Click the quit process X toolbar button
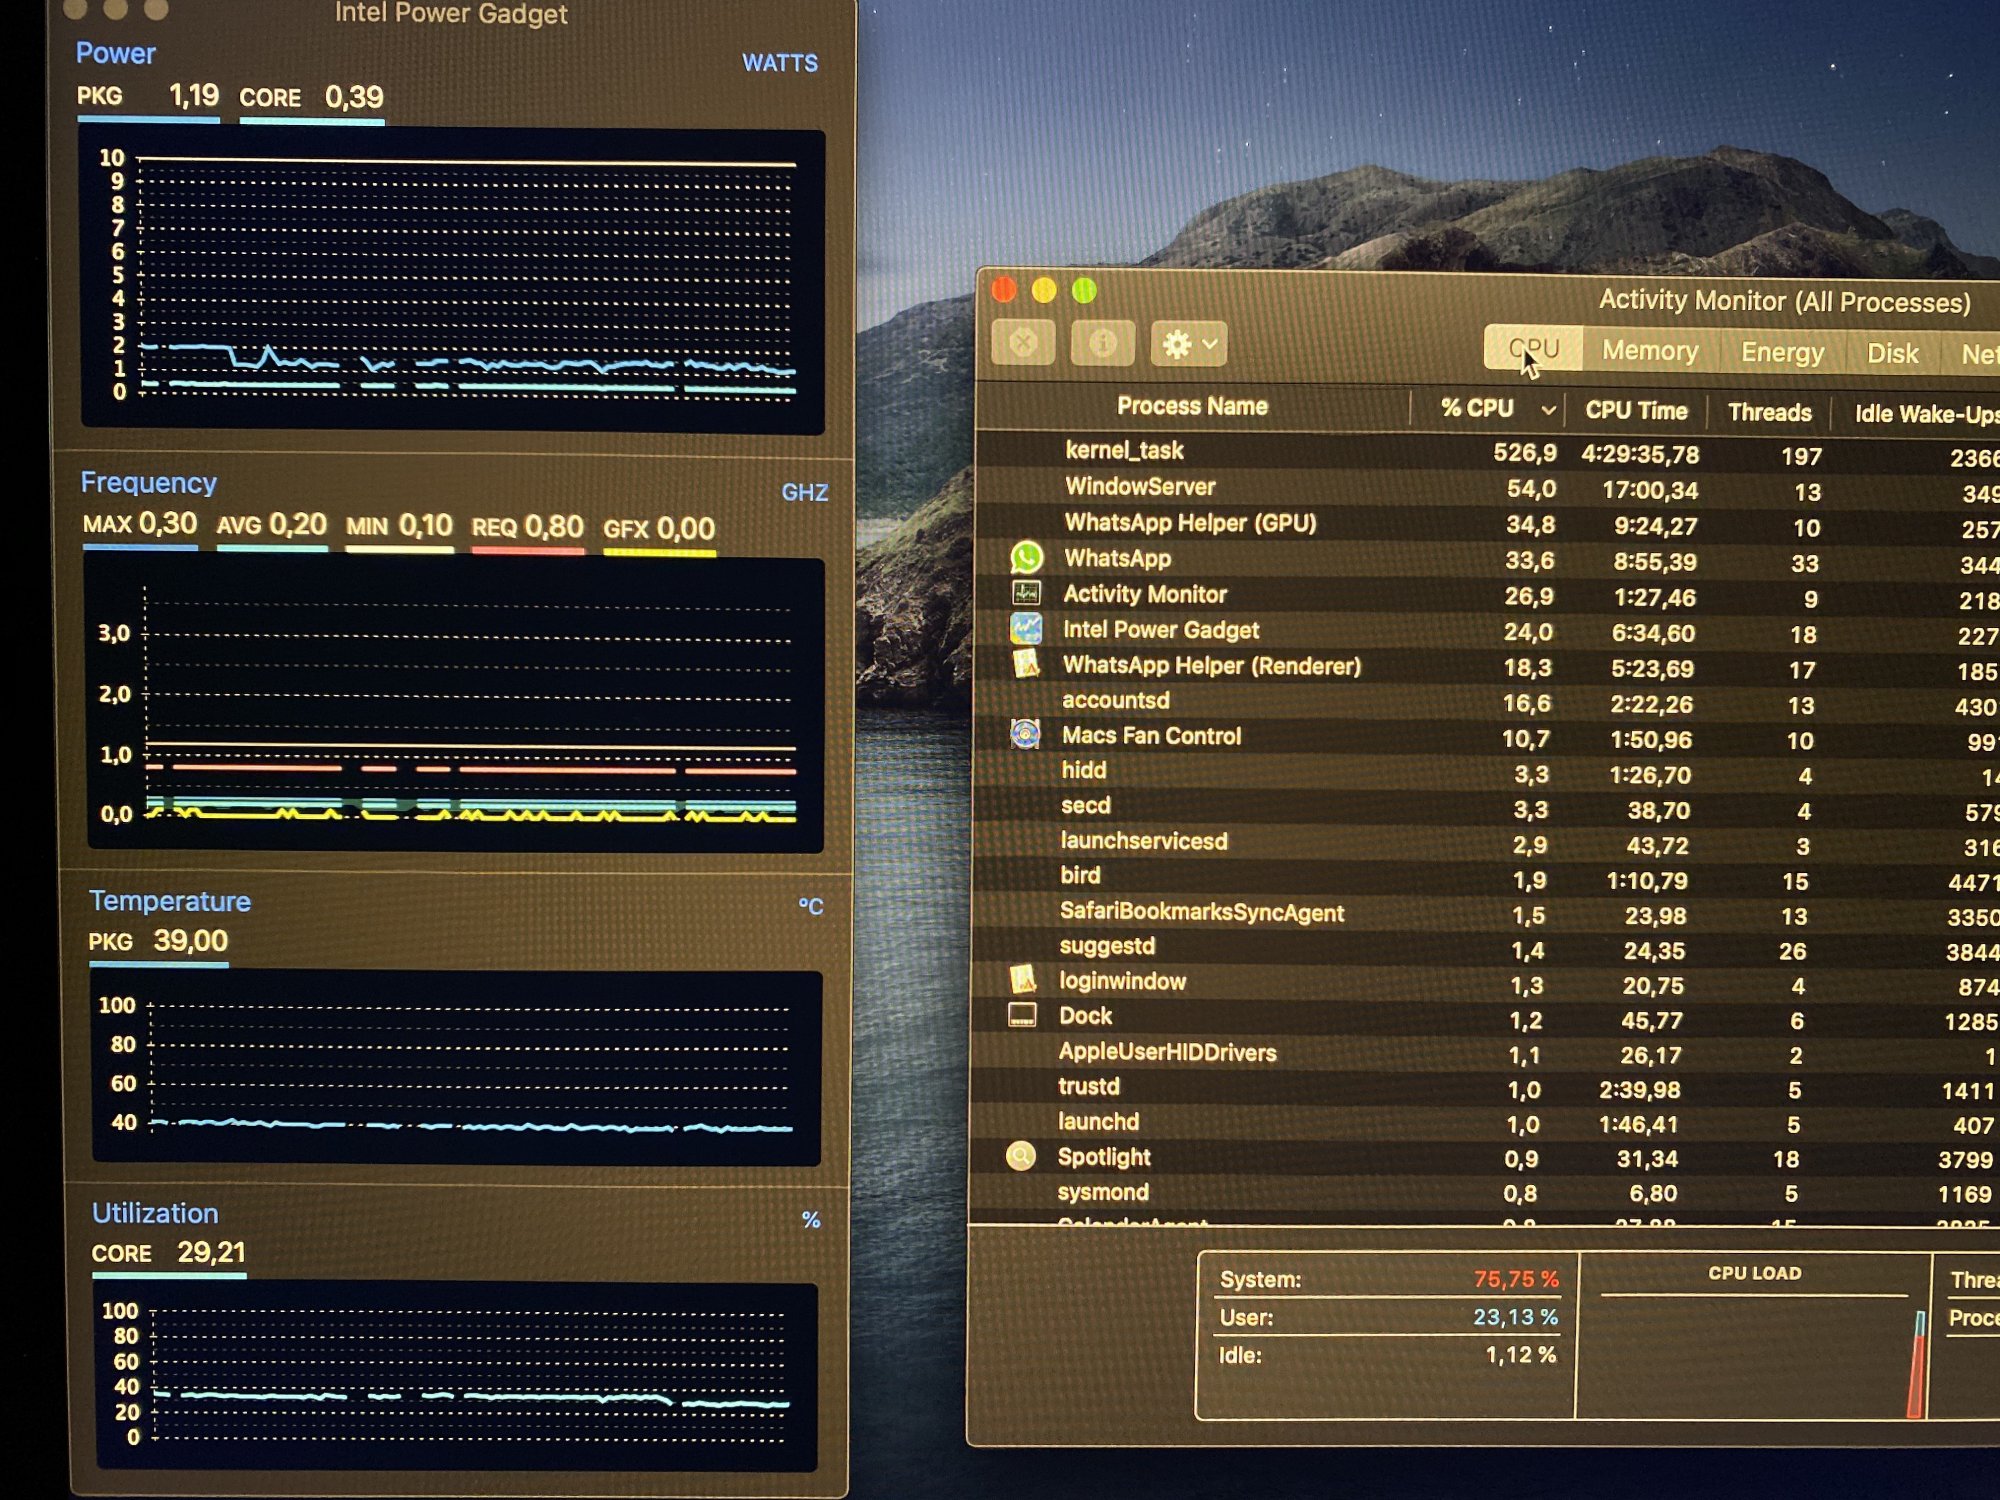This screenshot has height=1500, width=2000. 1022,343
